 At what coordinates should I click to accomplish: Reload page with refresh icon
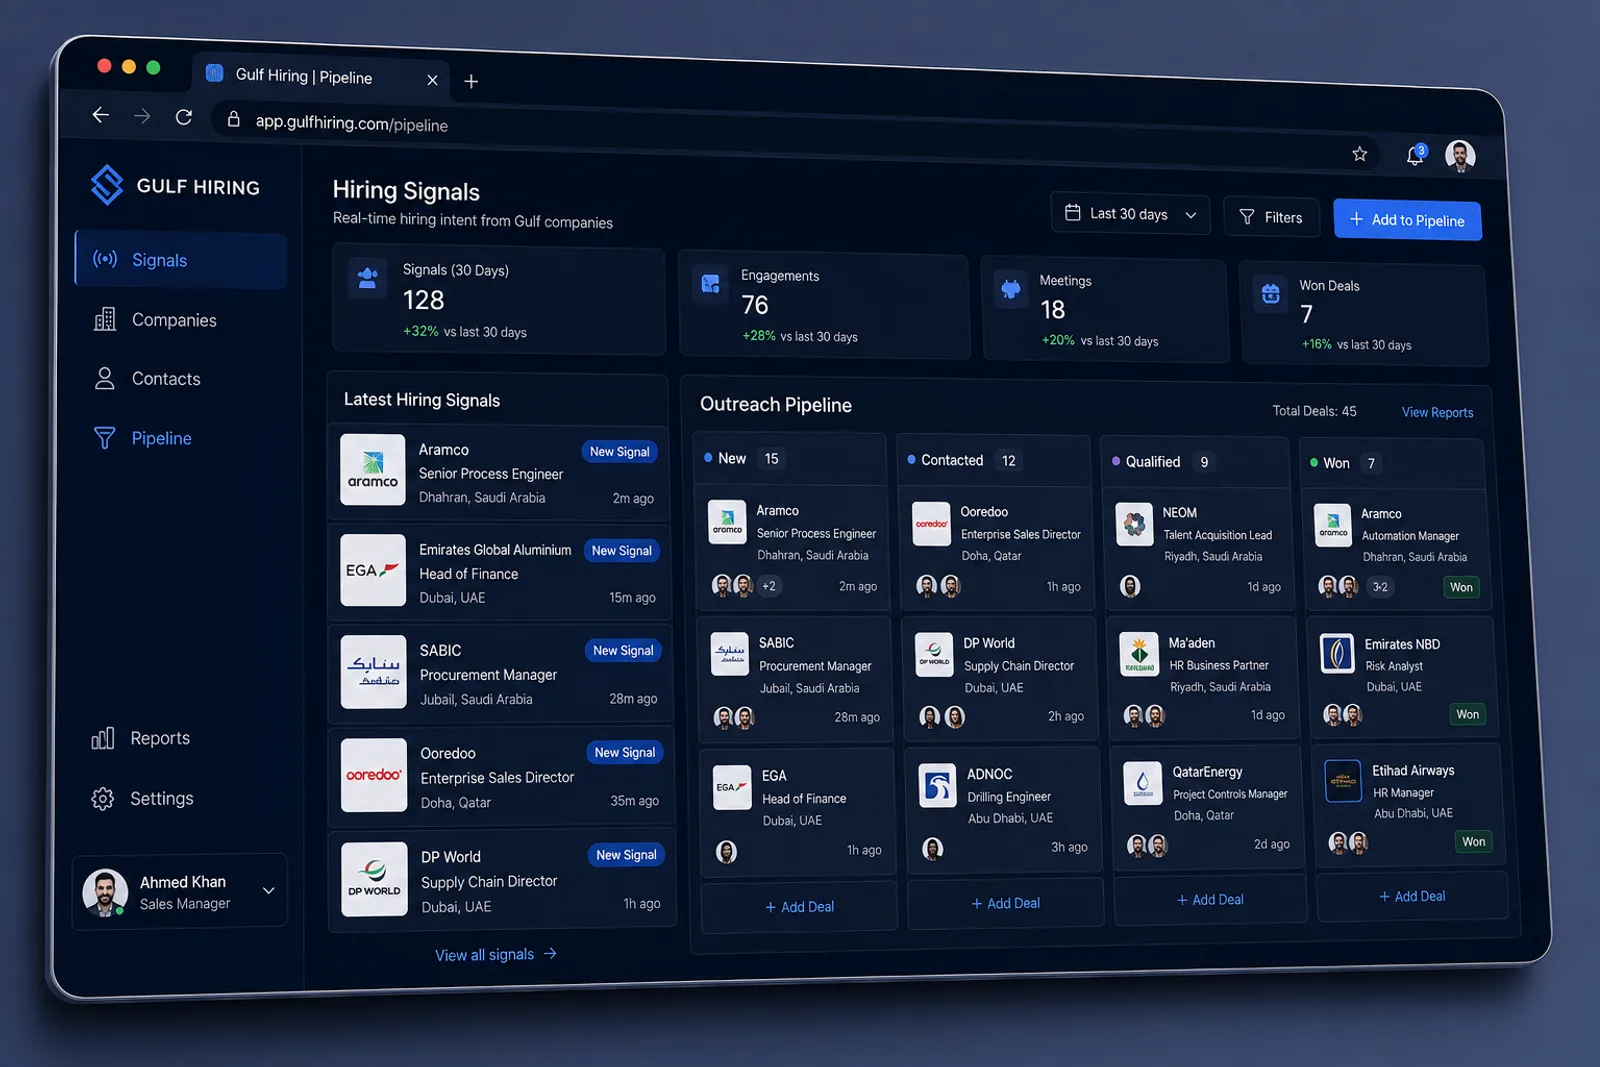click(x=184, y=117)
